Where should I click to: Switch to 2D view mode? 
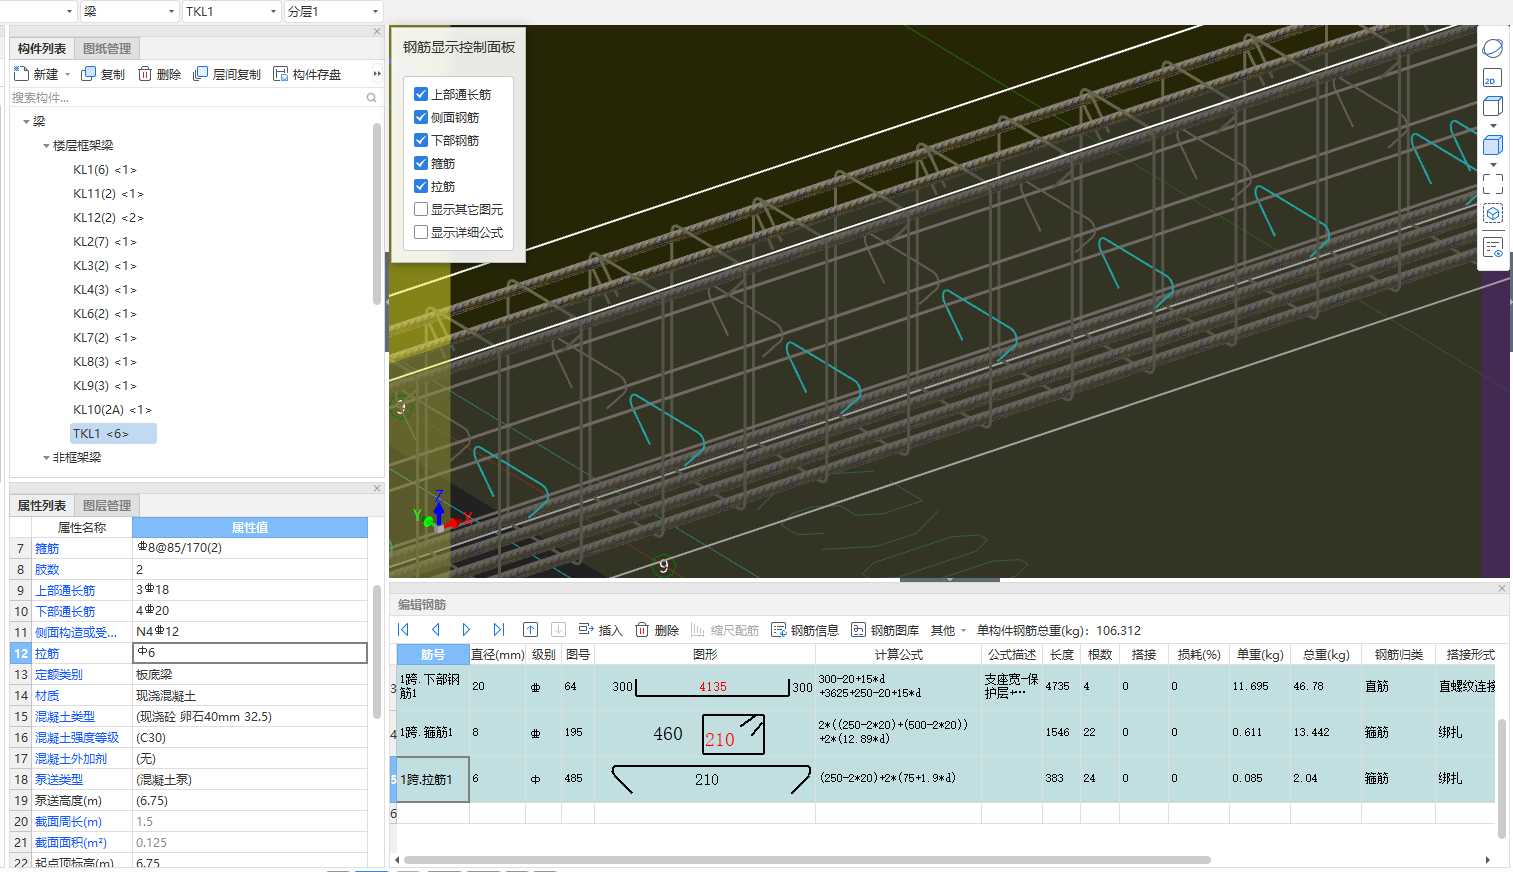point(1493,78)
